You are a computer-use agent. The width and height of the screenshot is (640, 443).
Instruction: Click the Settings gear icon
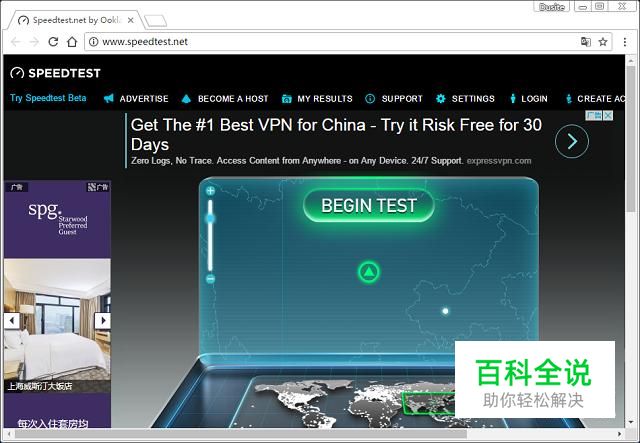pos(440,98)
